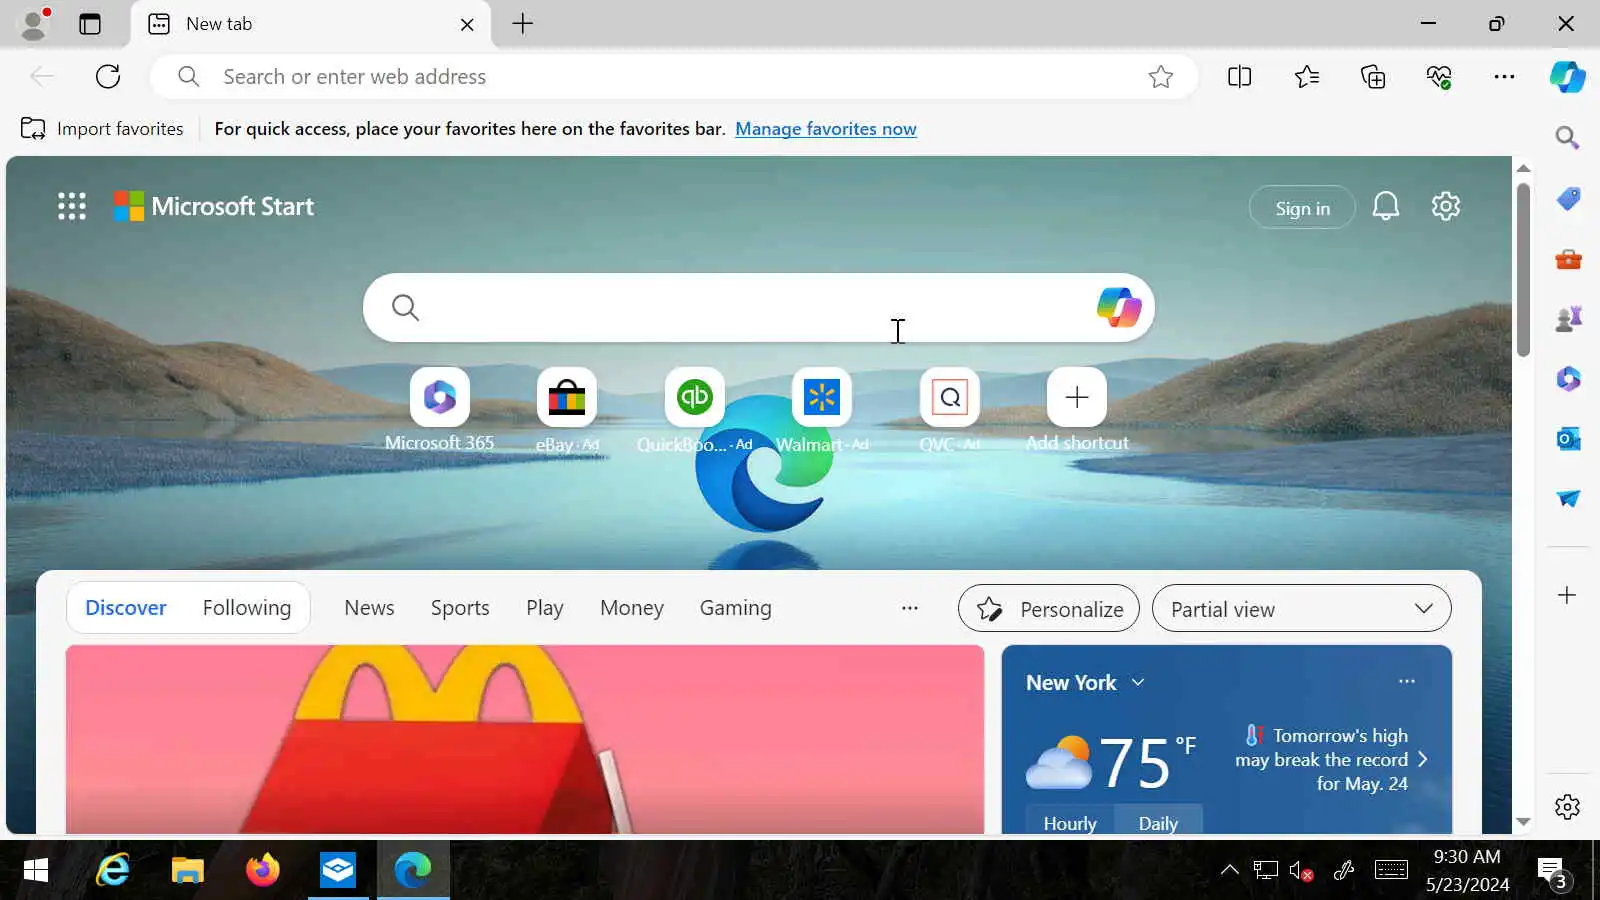The width and height of the screenshot is (1600, 900).
Task: Open the tab actions menu icon
Action: [90, 24]
